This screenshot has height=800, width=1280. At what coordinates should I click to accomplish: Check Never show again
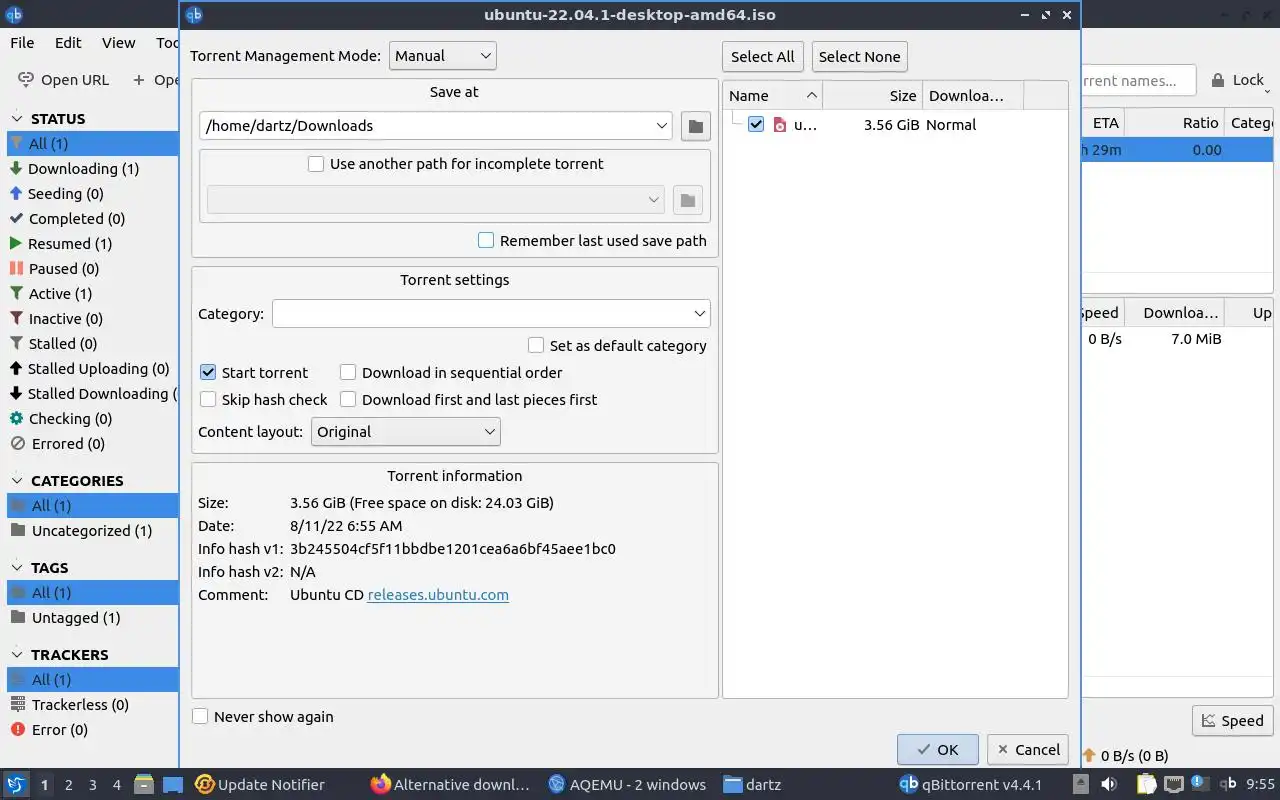pyautogui.click(x=200, y=716)
